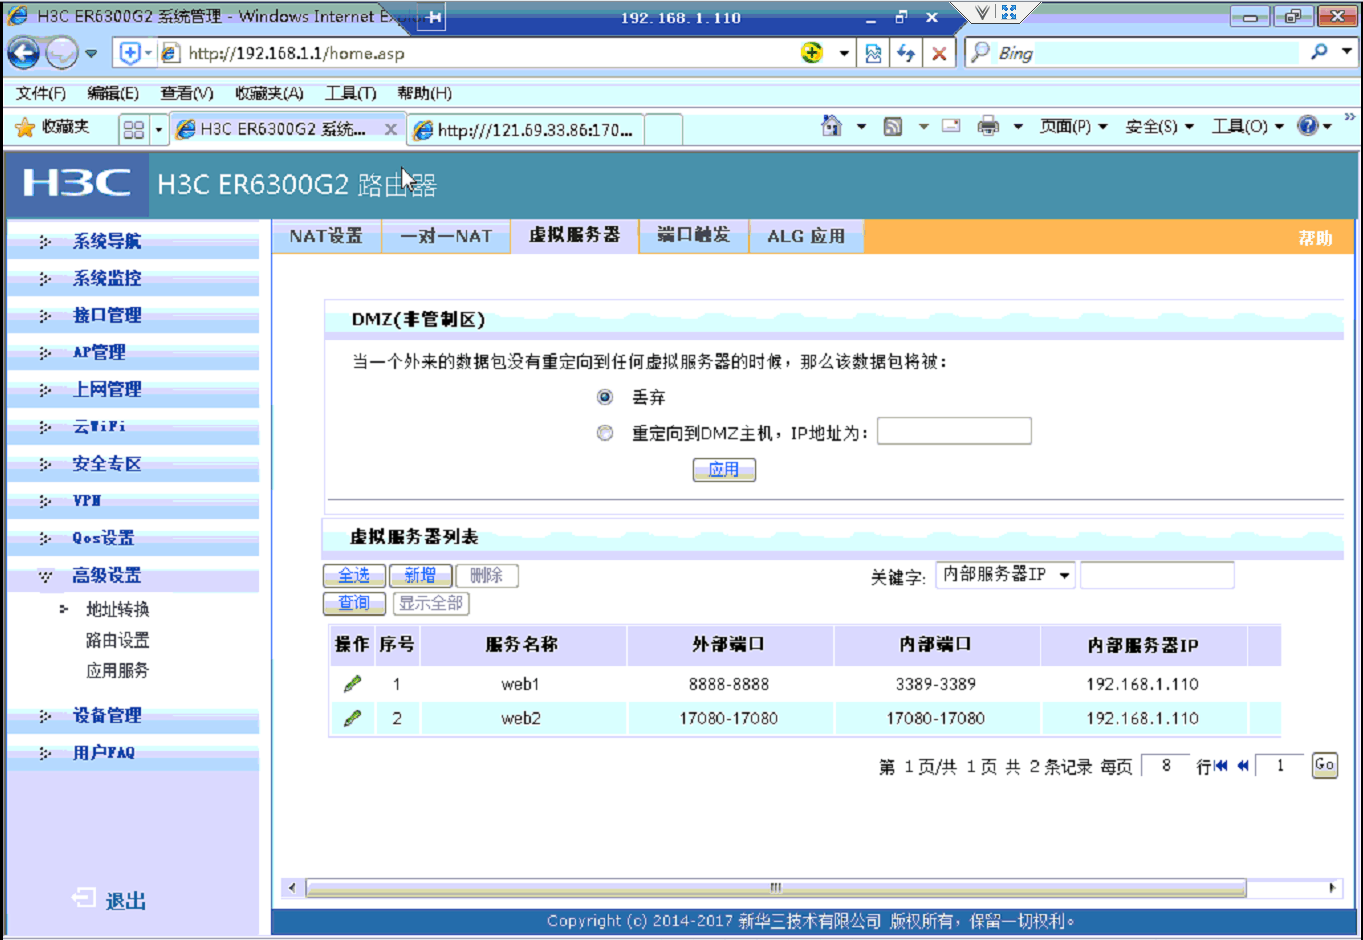
Task: Switch to the 端口触发 tab
Action: pos(693,235)
